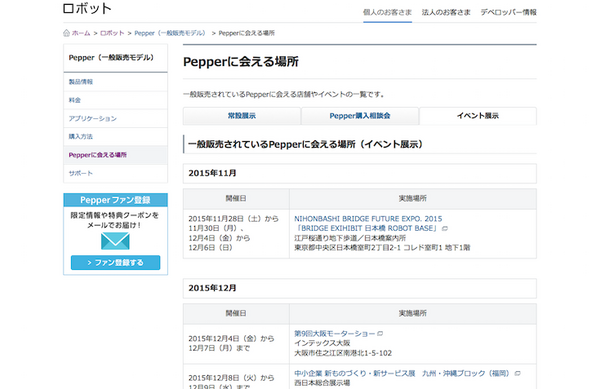The height and width of the screenshot is (389, 600).
Task: Select the 個人のお客さま top tab
Action: point(387,12)
